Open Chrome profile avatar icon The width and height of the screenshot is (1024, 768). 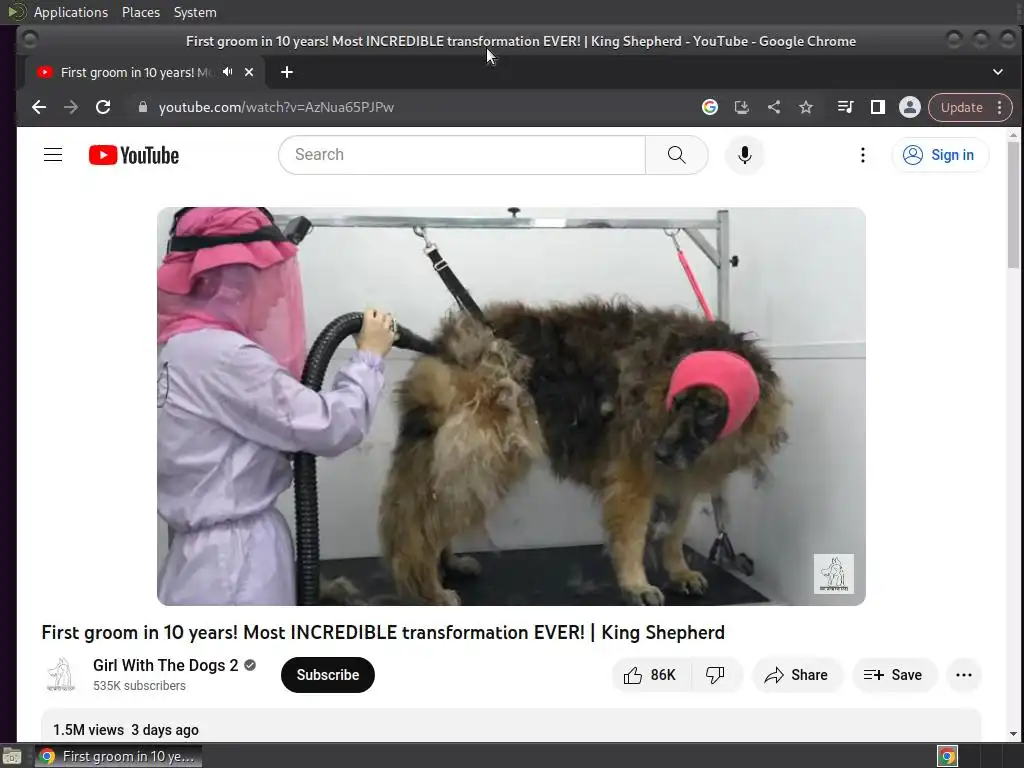pyautogui.click(x=910, y=107)
